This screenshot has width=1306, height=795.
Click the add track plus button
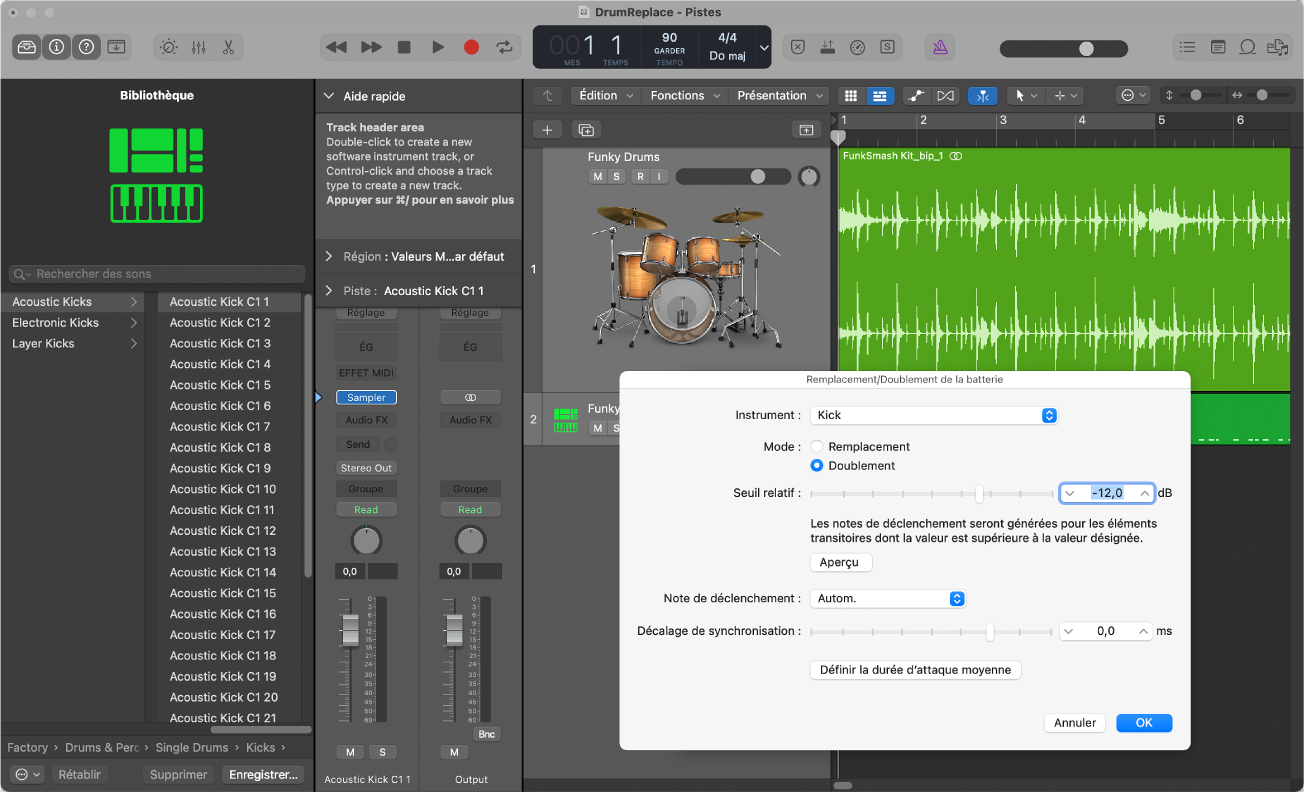coord(547,130)
